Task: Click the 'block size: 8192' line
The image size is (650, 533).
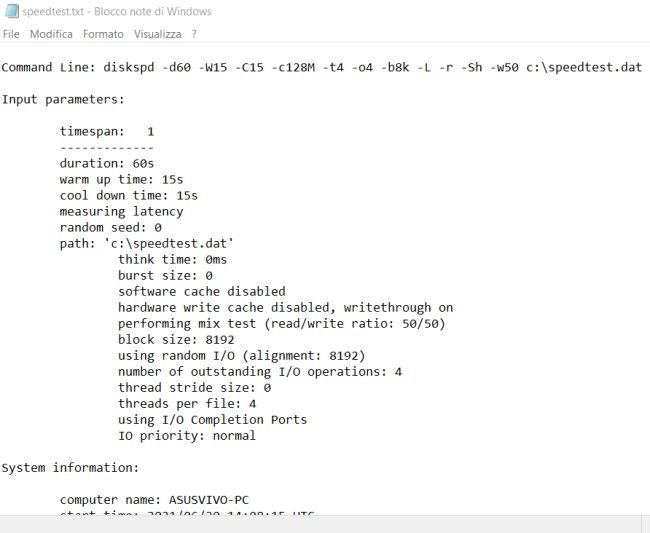Action: [176, 339]
